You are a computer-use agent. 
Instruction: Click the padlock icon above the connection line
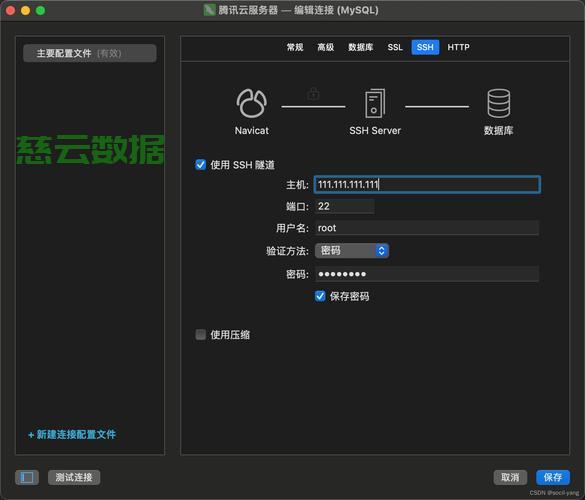313,94
